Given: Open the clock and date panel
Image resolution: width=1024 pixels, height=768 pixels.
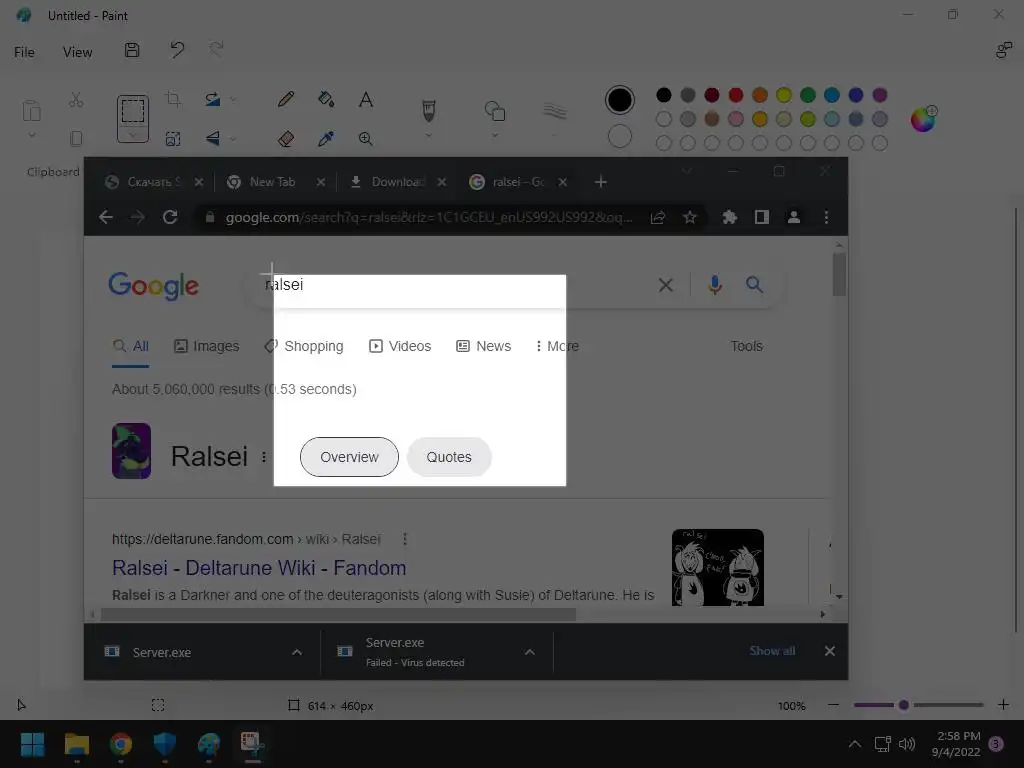Looking at the screenshot, I should click(x=958, y=744).
